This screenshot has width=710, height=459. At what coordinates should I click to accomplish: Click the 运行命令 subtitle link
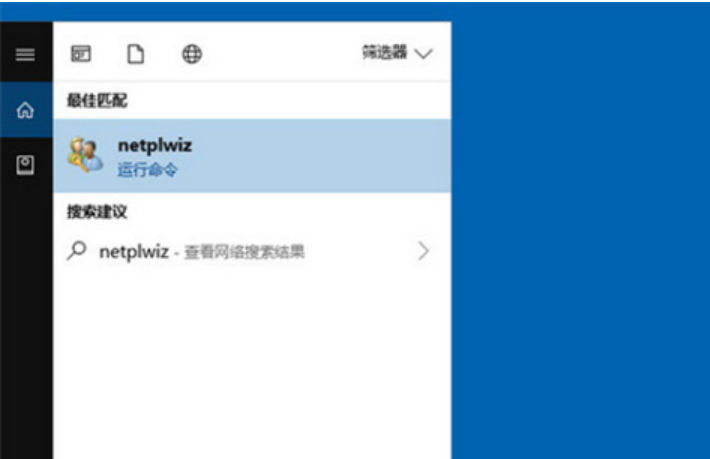tap(148, 170)
